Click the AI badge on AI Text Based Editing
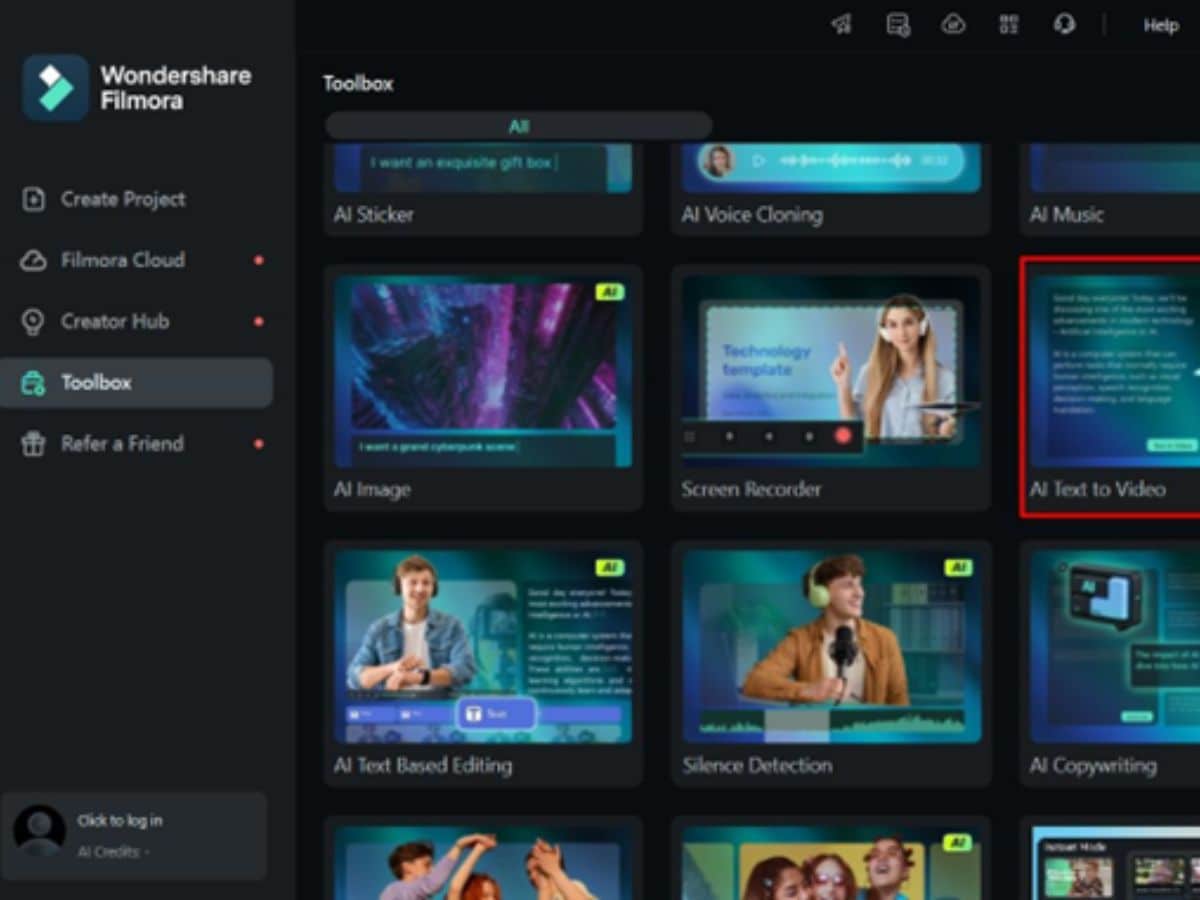Viewport: 1200px width, 900px height. pos(609,567)
